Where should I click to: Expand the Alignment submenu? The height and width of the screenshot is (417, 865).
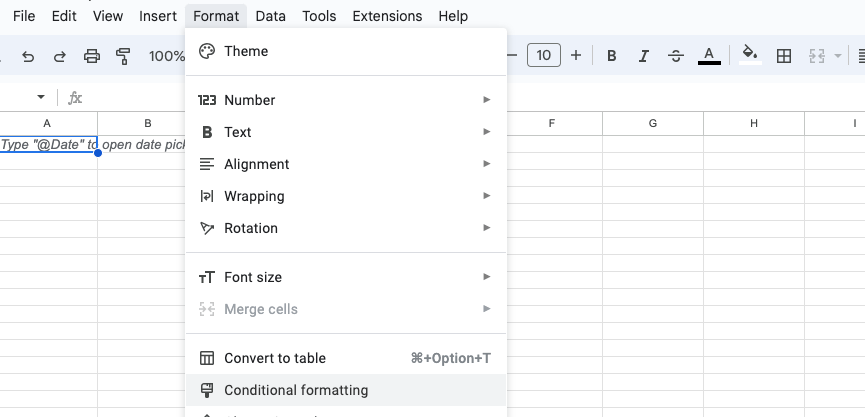346,164
